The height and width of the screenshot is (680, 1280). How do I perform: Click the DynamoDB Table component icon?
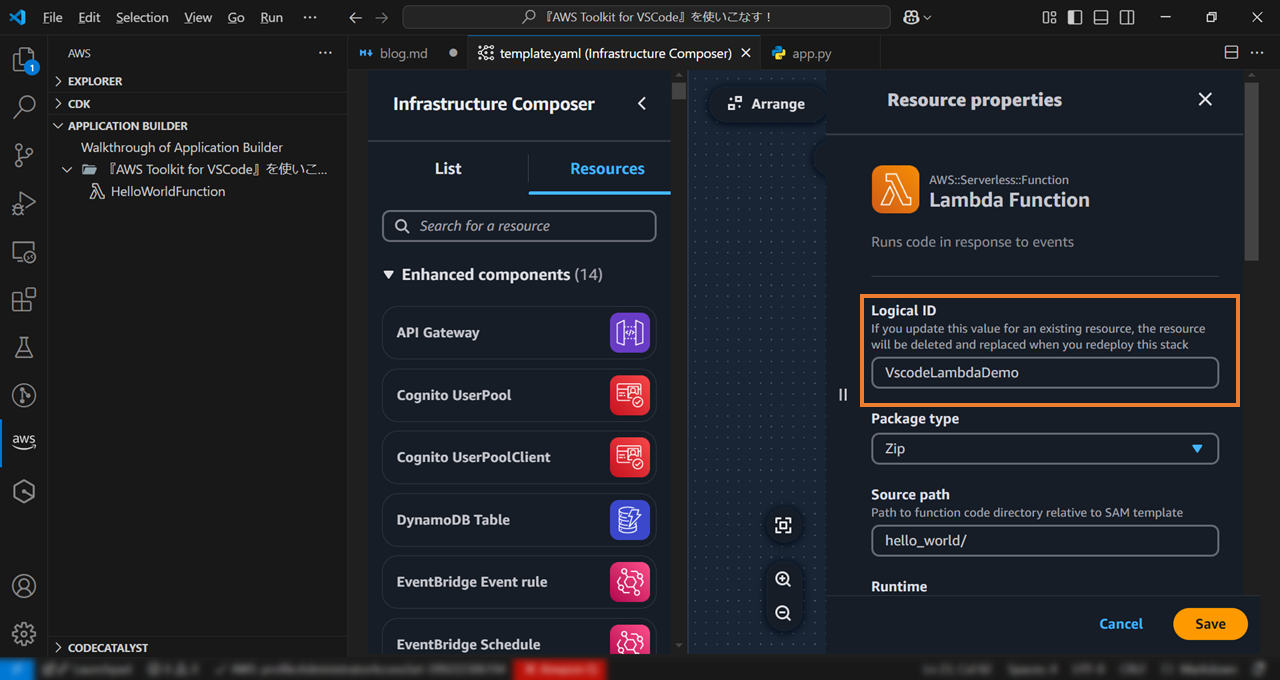point(629,520)
